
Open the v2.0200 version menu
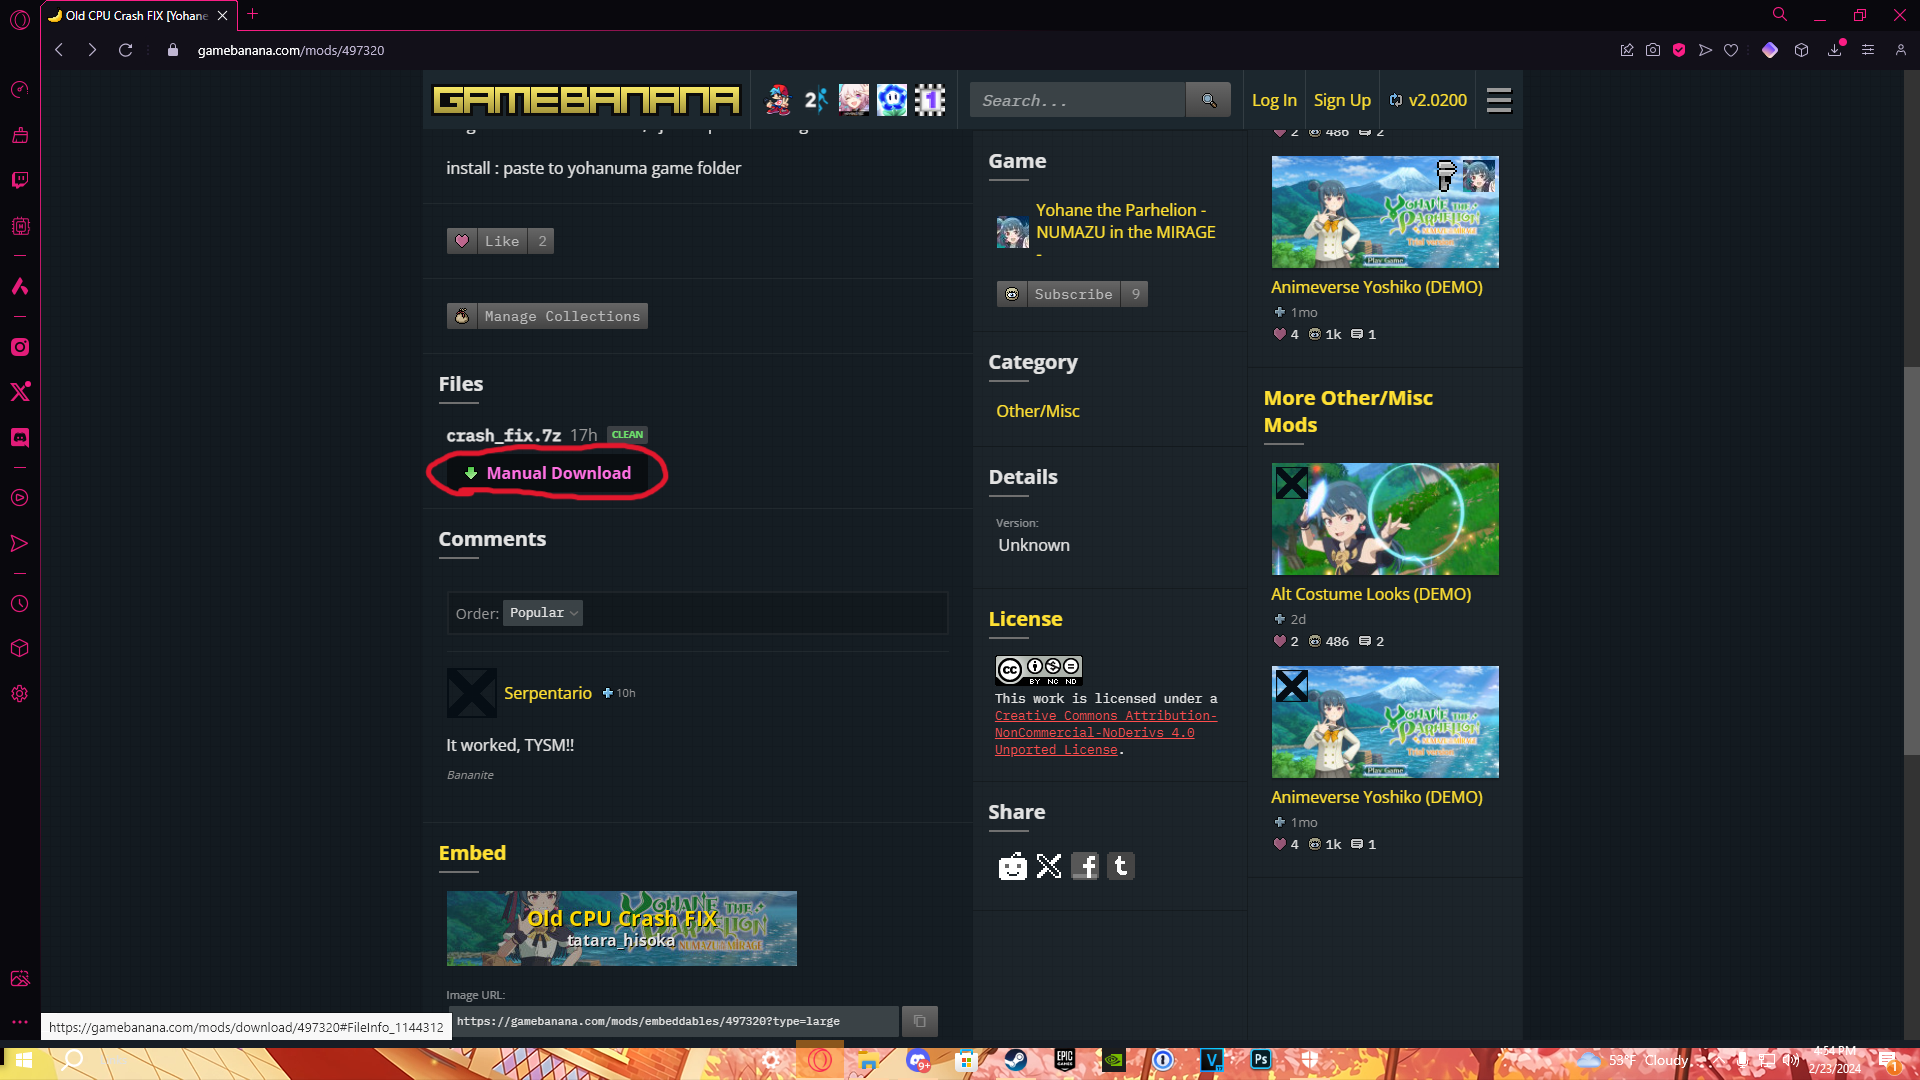(1428, 100)
